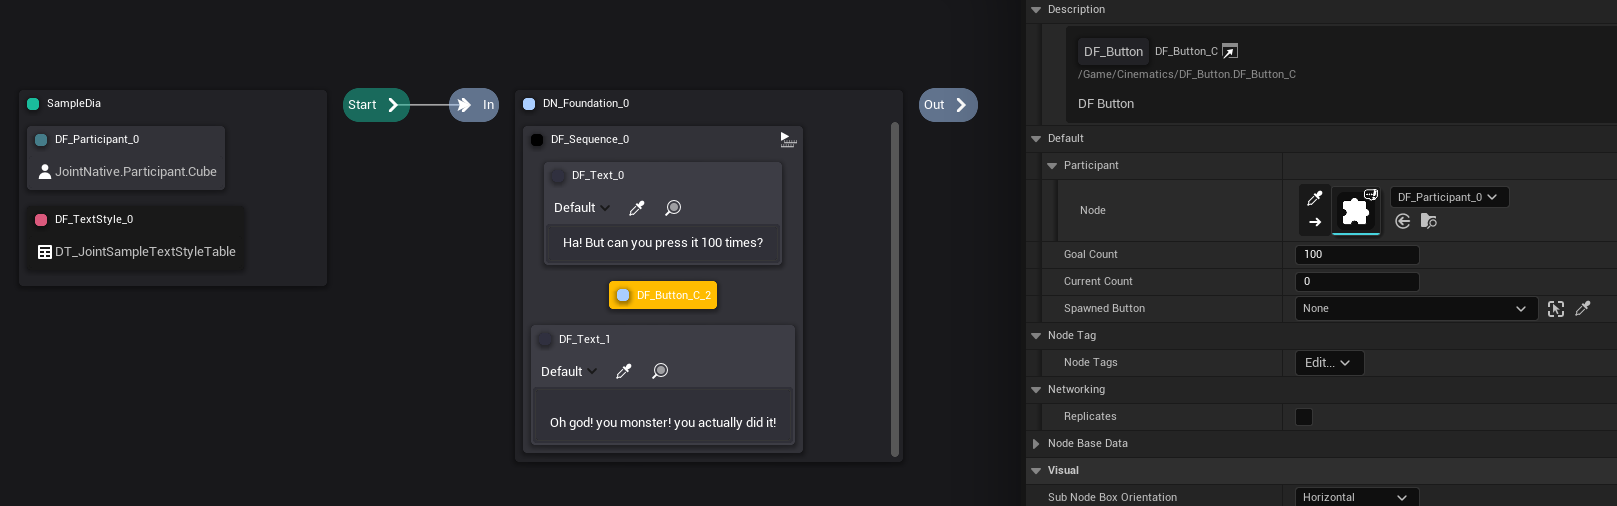This screenshot has height=506, width=1617.
Task: Click the sequence play icon on DF_Sequence_0
Action: (x=788, y=140)
